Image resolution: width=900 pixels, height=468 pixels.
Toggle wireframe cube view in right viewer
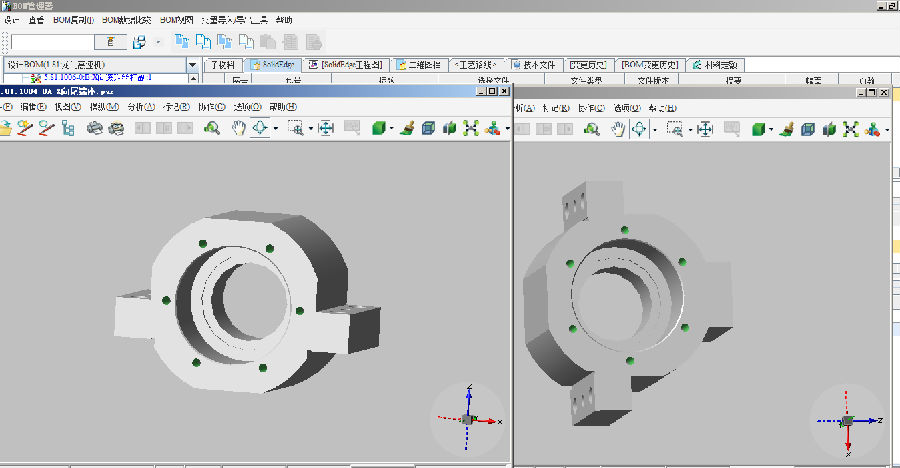[x=808, y=129]
